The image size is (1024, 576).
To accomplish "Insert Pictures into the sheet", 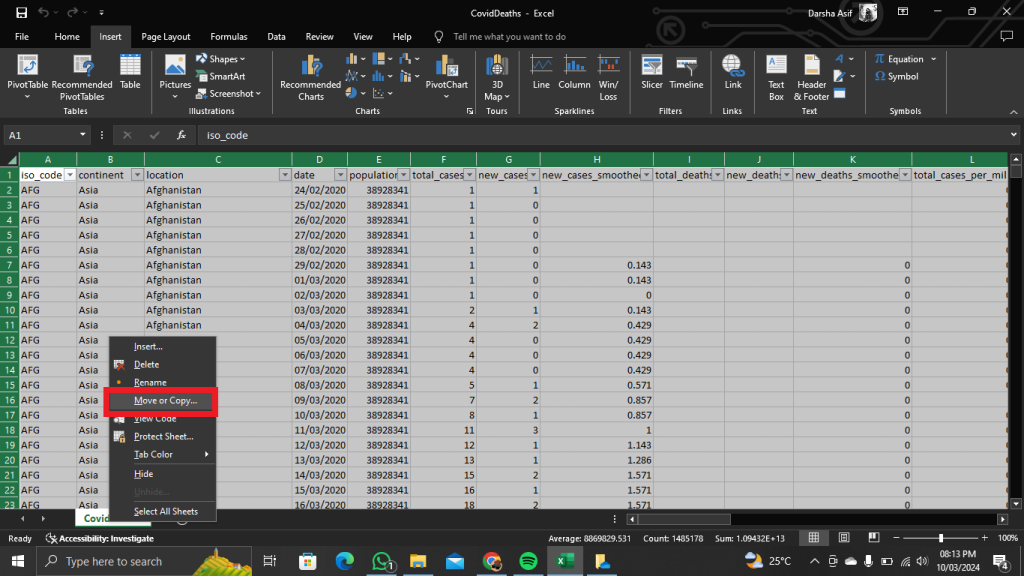I will [x=175, y=79].
